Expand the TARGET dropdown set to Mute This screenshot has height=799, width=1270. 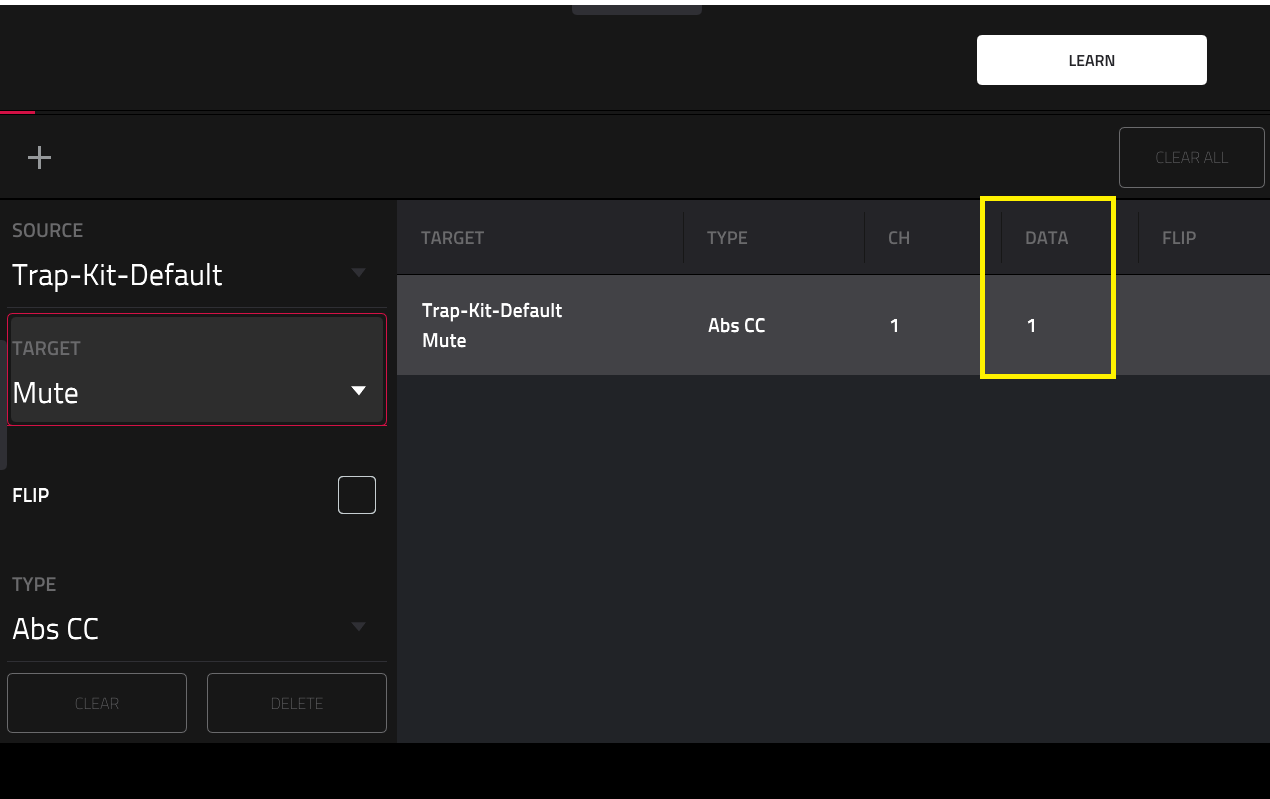pyautogui.click(x=197, y=370)
